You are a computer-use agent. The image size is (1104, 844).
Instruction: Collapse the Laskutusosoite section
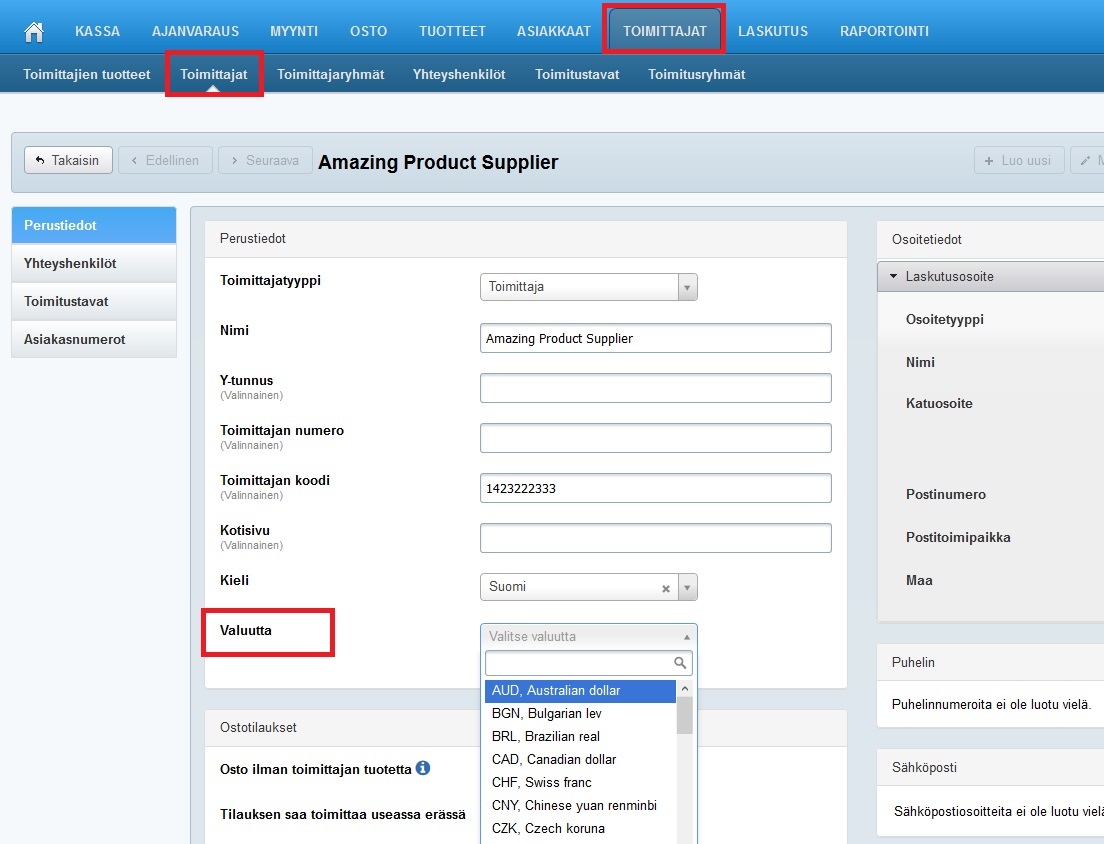click(893, 276)
